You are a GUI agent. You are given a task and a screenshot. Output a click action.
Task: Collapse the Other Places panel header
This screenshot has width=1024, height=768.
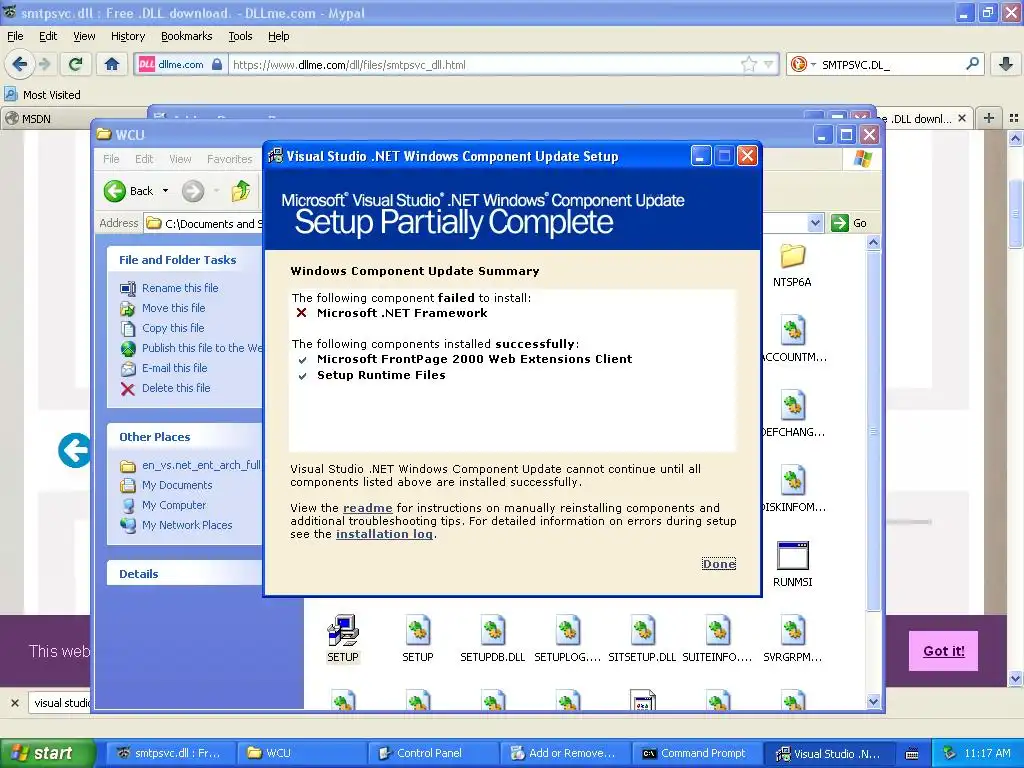(185, 436)
